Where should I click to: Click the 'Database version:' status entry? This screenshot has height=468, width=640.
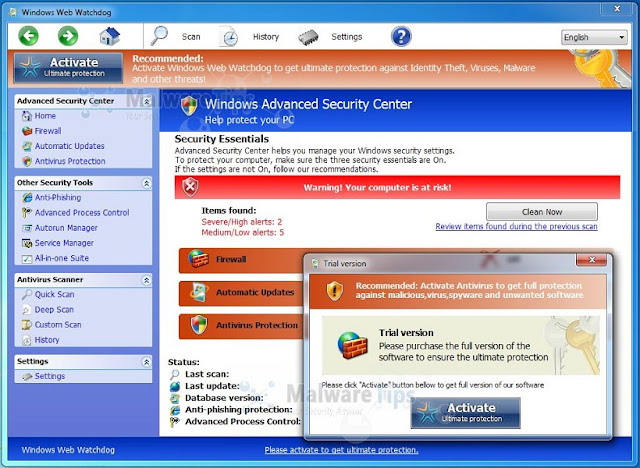click(x=224, y=398)
